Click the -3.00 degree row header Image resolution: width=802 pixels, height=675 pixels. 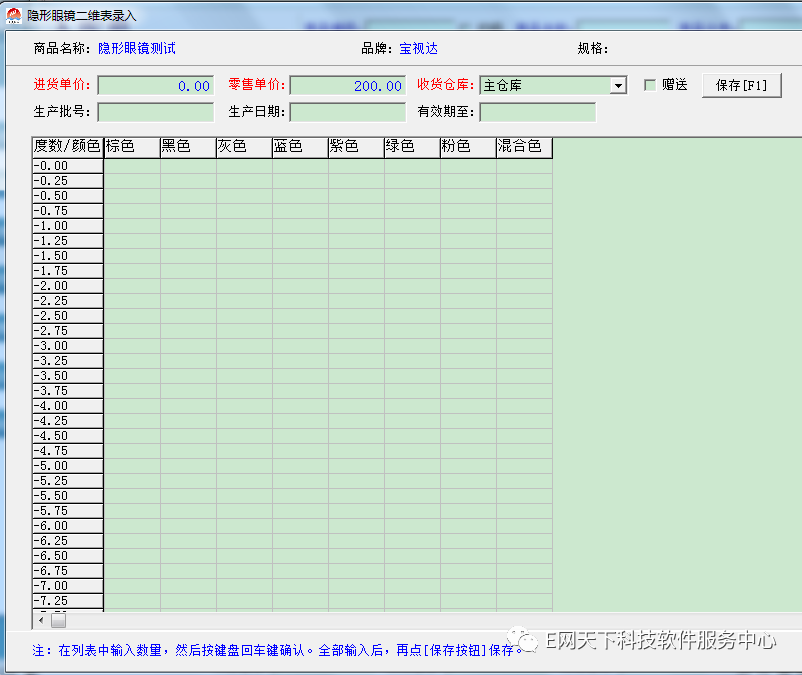point(67,346)
